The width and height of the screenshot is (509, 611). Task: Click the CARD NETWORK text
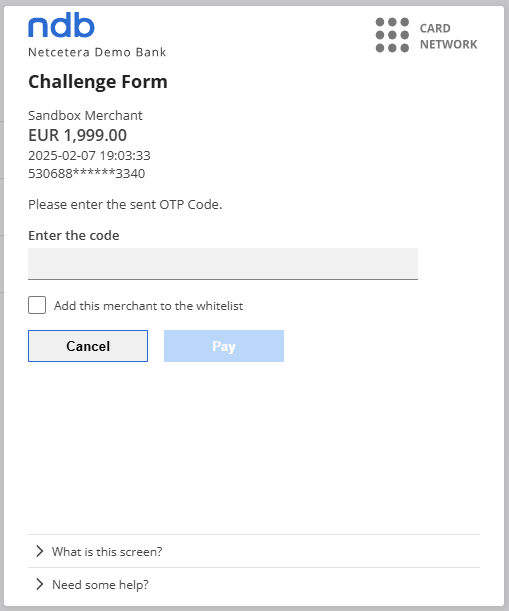tap(449, 36)
